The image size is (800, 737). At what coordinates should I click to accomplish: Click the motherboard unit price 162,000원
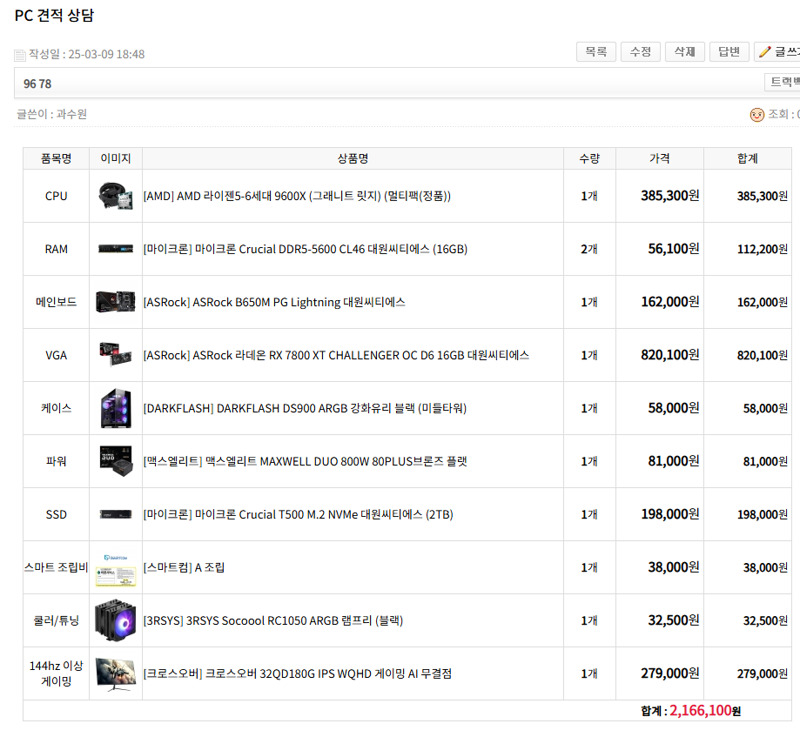pos(670,302)
